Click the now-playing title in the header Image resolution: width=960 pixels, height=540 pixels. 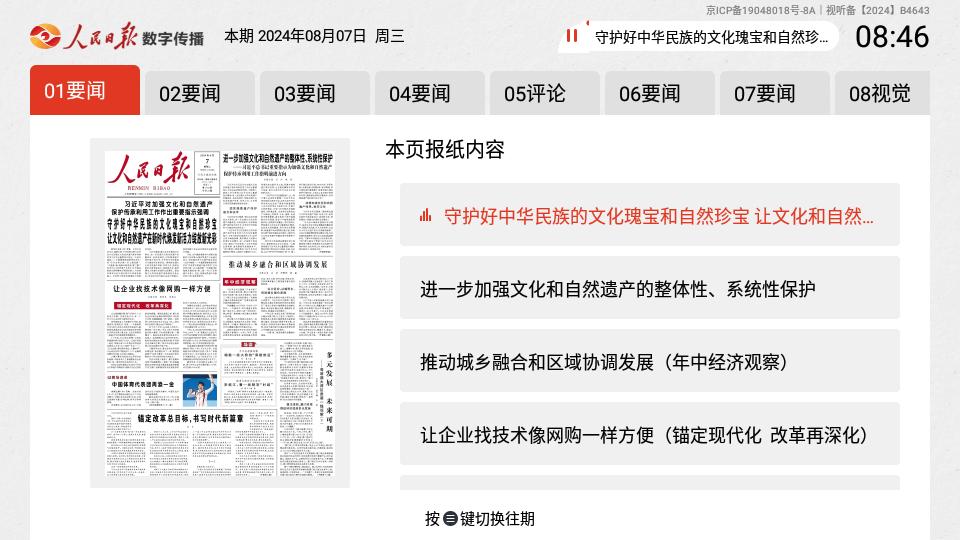(x=711, y=38)
